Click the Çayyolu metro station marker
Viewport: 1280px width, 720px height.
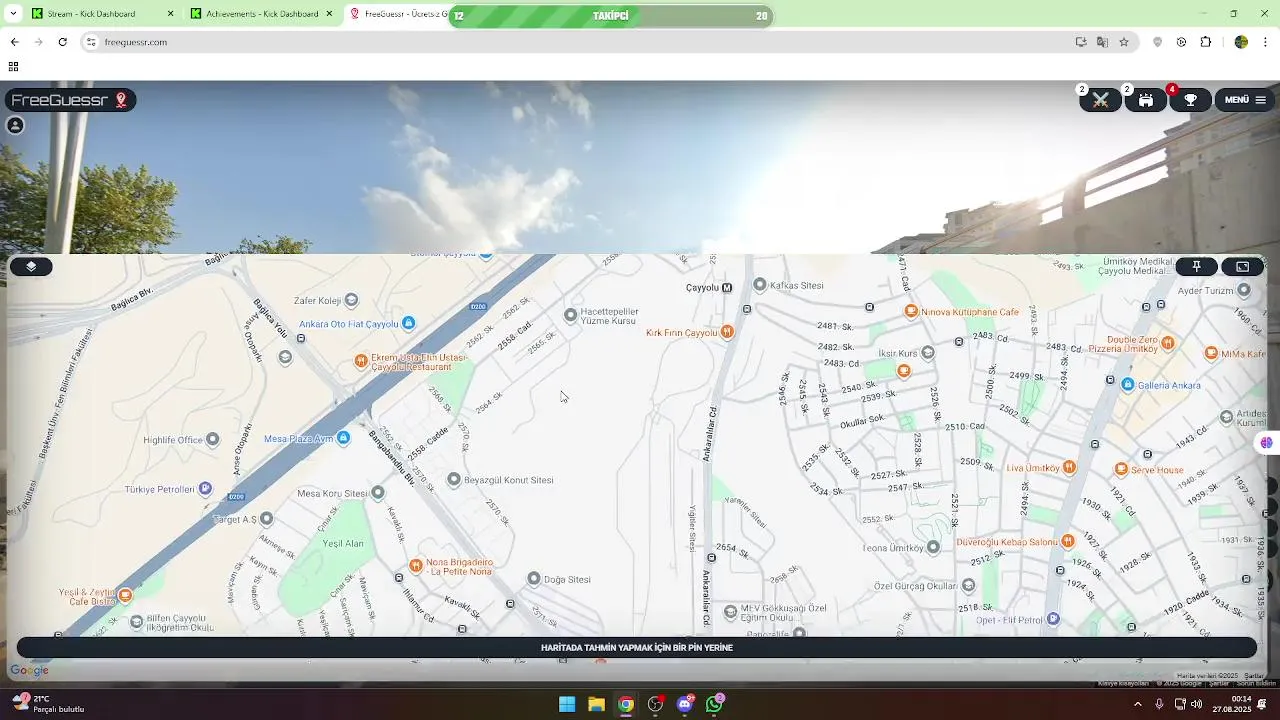(727, 287)
